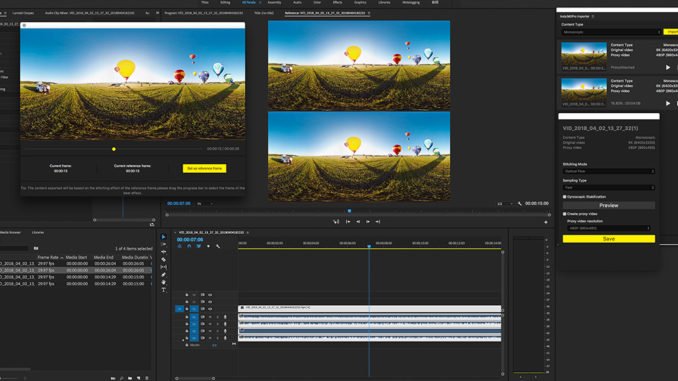
Task: Open Sampling Type dropdown
Action: pyautogui.click(x=609, y=187)
